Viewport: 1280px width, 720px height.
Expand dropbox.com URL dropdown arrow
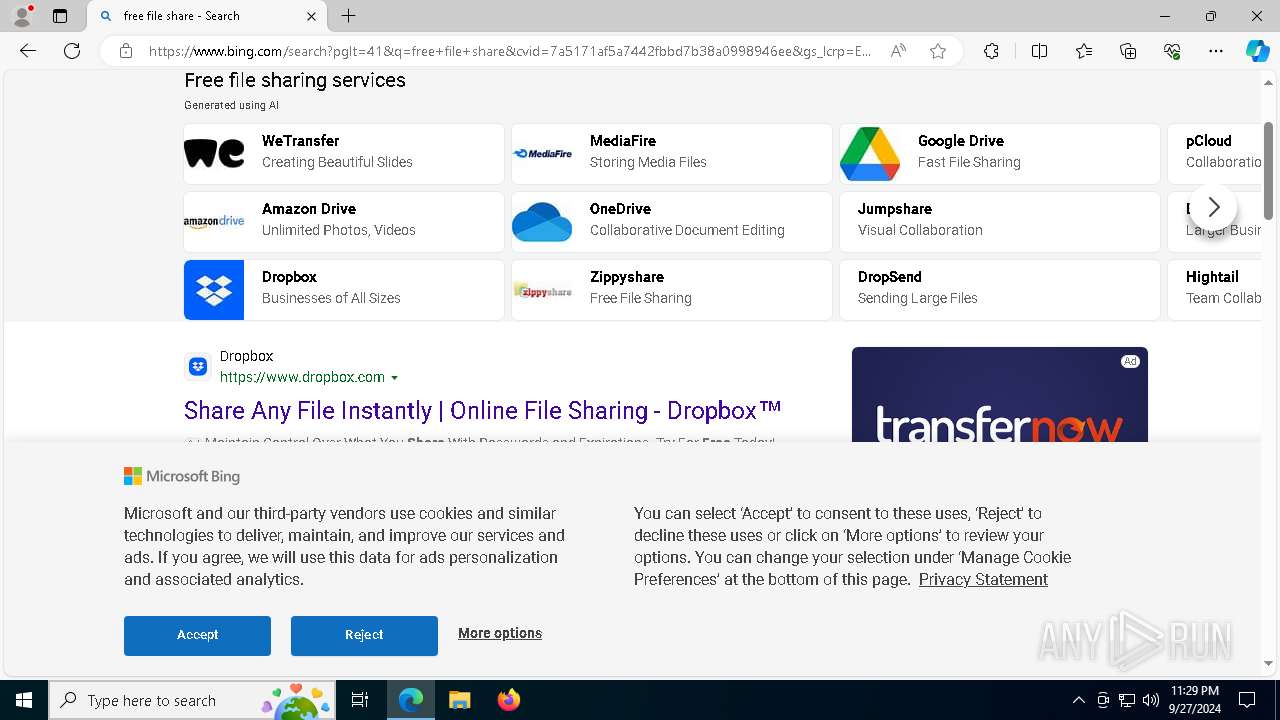tap(394, 378)
